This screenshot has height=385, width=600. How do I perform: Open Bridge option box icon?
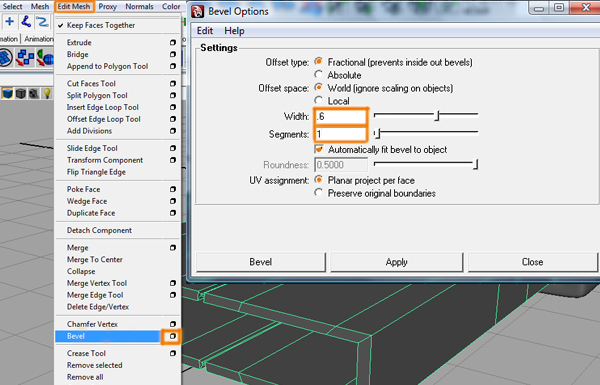click(173, 54)
